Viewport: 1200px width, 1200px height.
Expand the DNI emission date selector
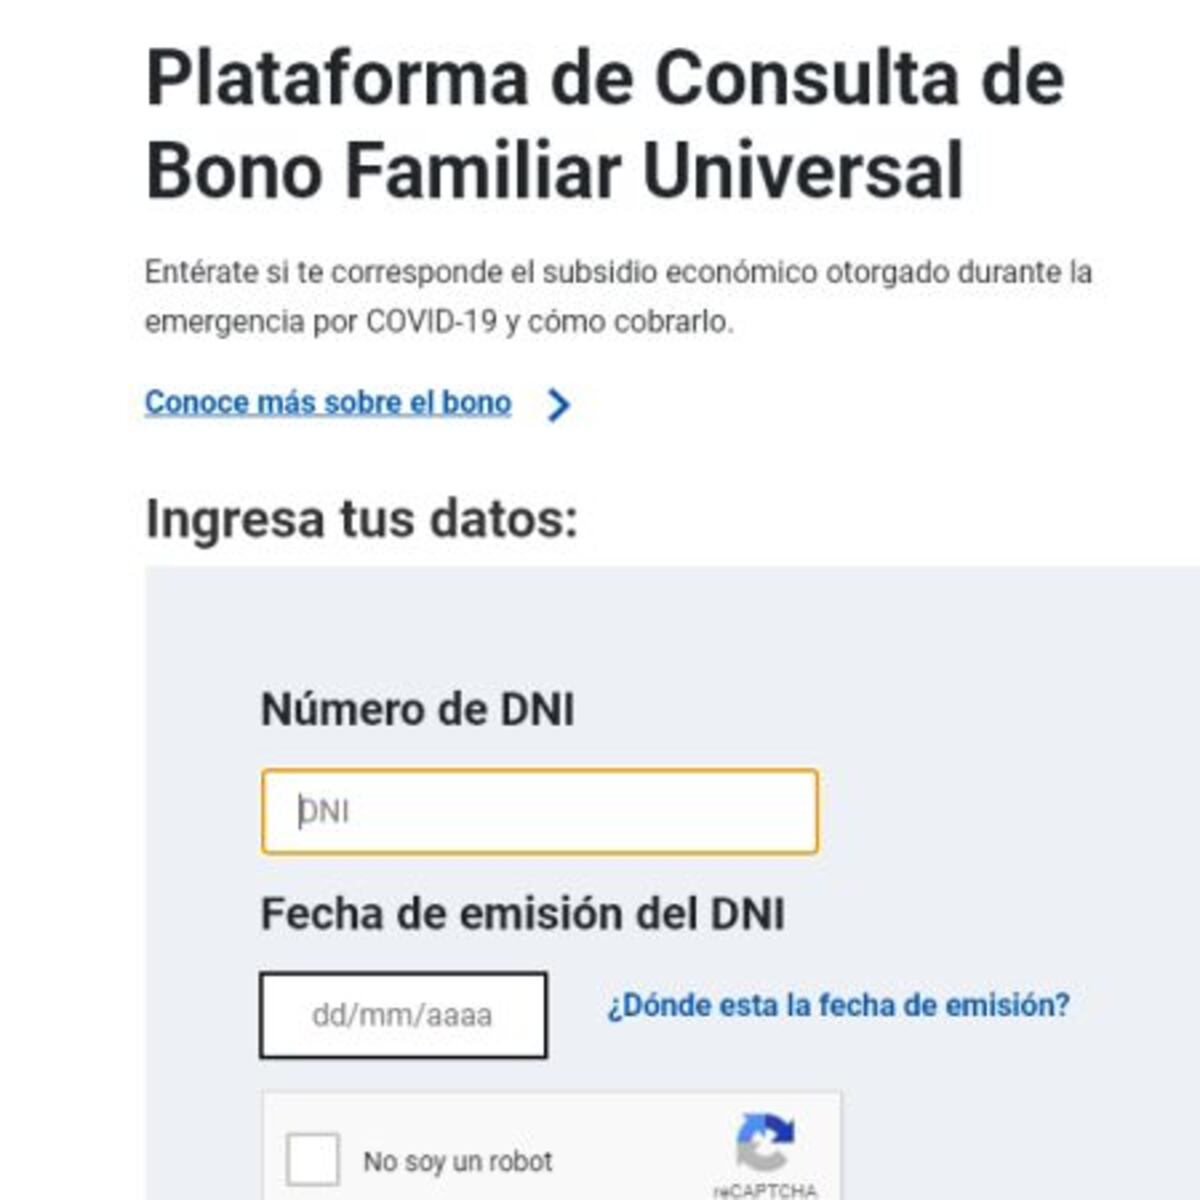[x=403, y=1013]
